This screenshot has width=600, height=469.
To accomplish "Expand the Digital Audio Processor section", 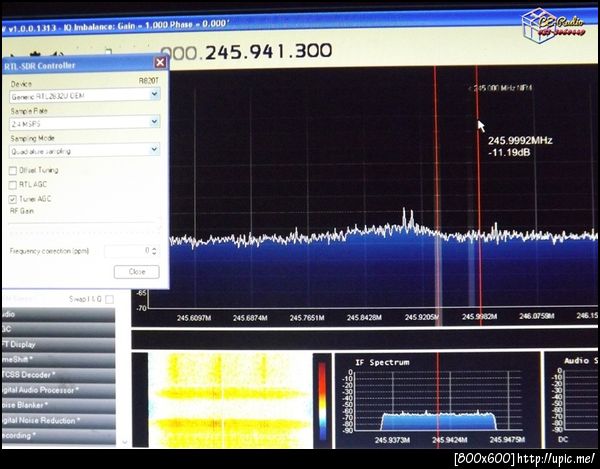I will (58, 391).
